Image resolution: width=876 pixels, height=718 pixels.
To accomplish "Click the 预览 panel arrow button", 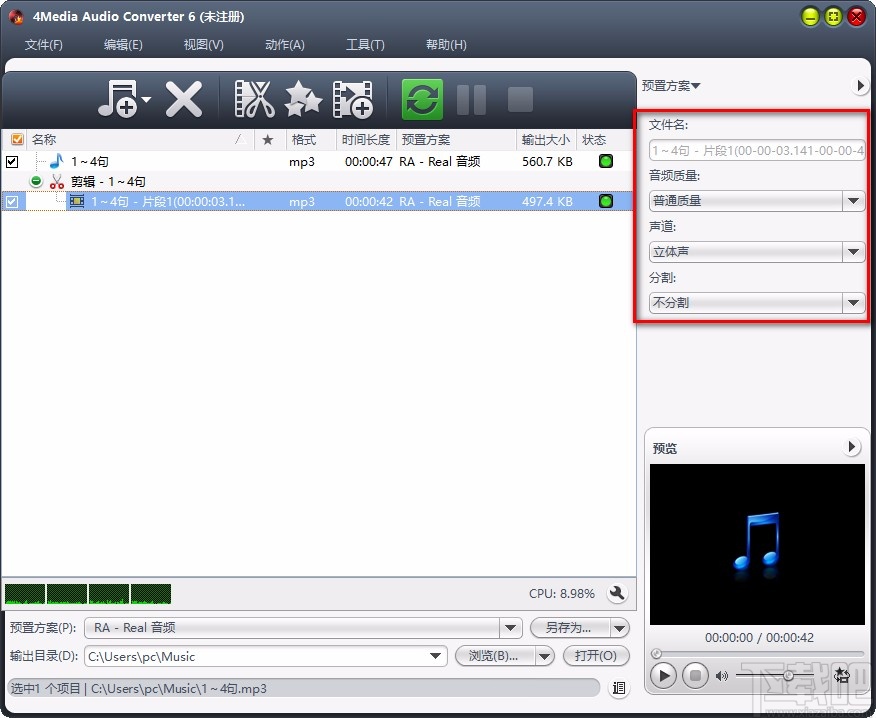I will [x=851, y=446].
